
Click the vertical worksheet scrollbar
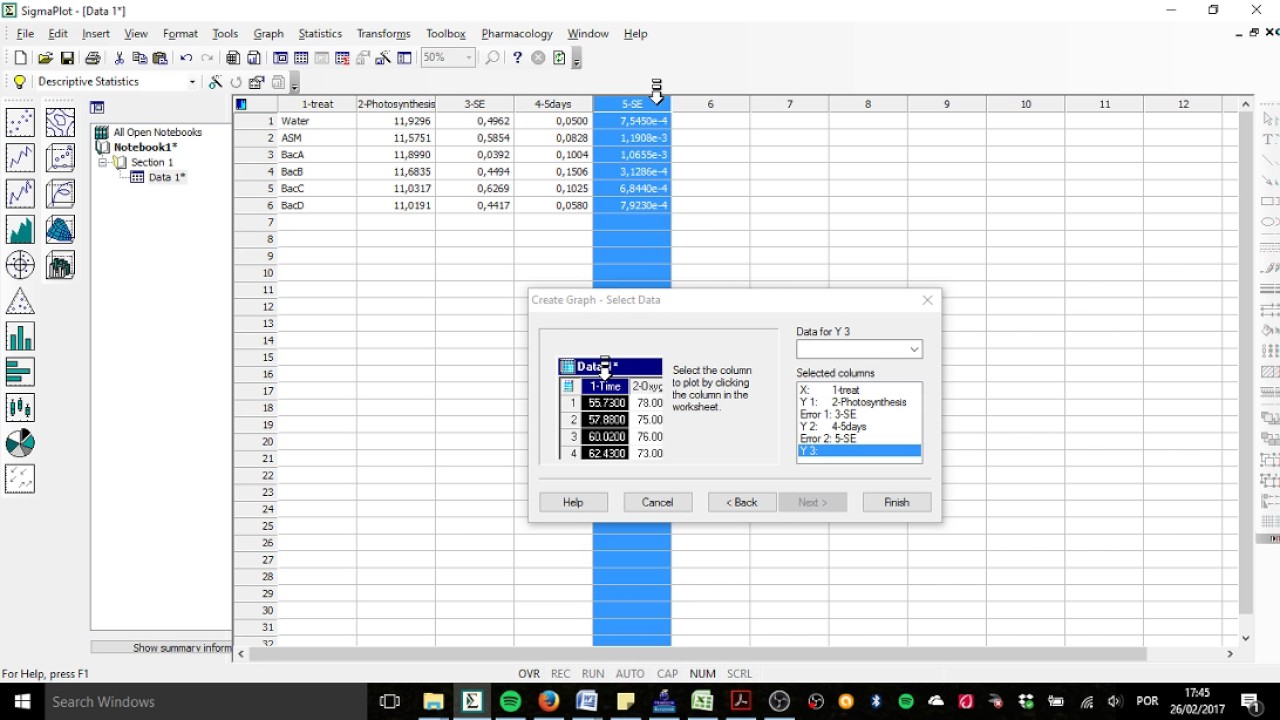click(x=1246, y=363)
